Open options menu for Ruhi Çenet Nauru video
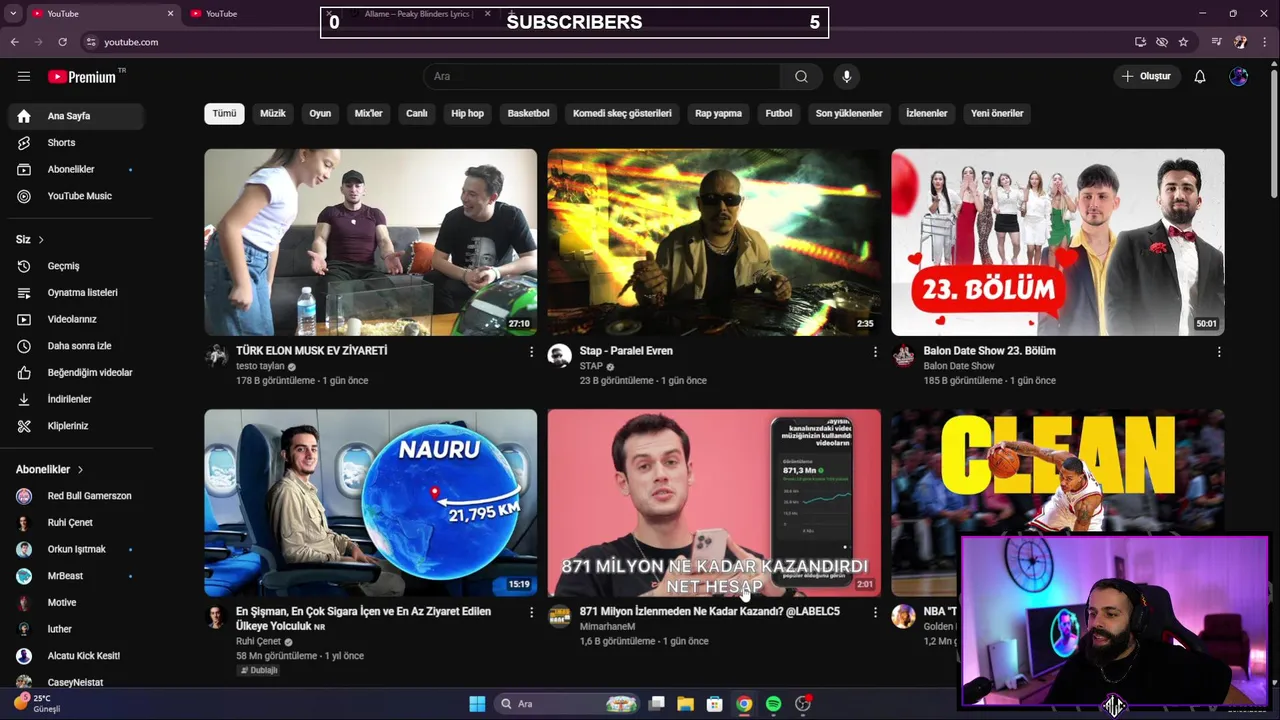The height and width of the screenshot is (720, 1280). [x=531, y=612]
